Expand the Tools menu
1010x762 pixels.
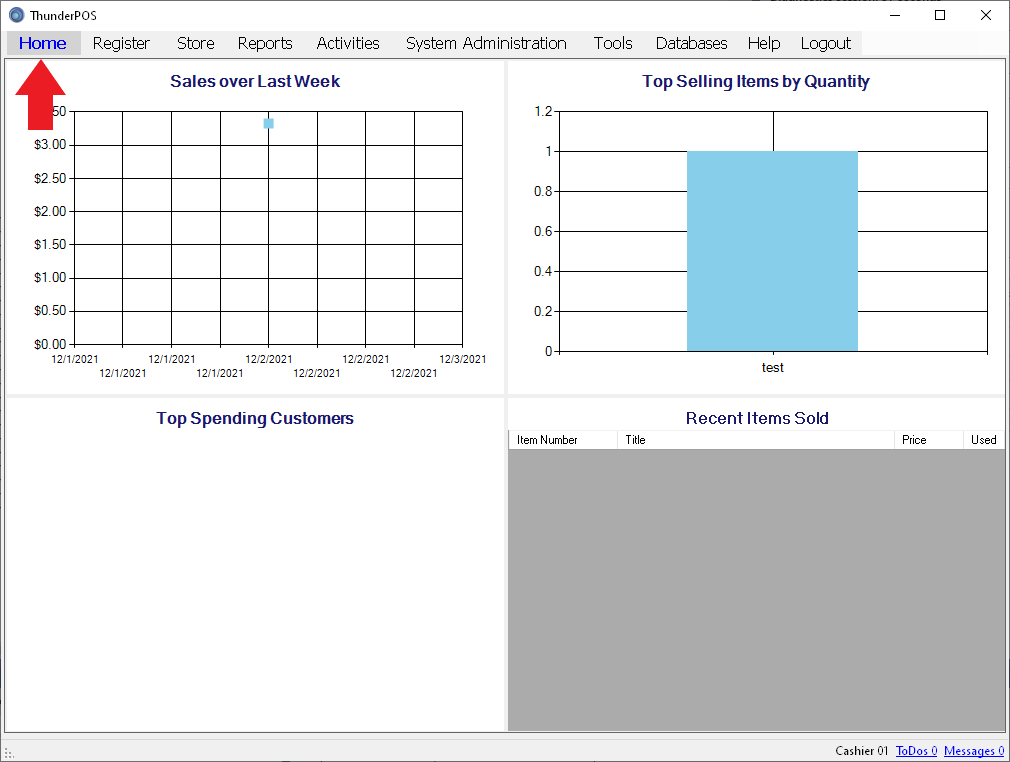point(613,43)
